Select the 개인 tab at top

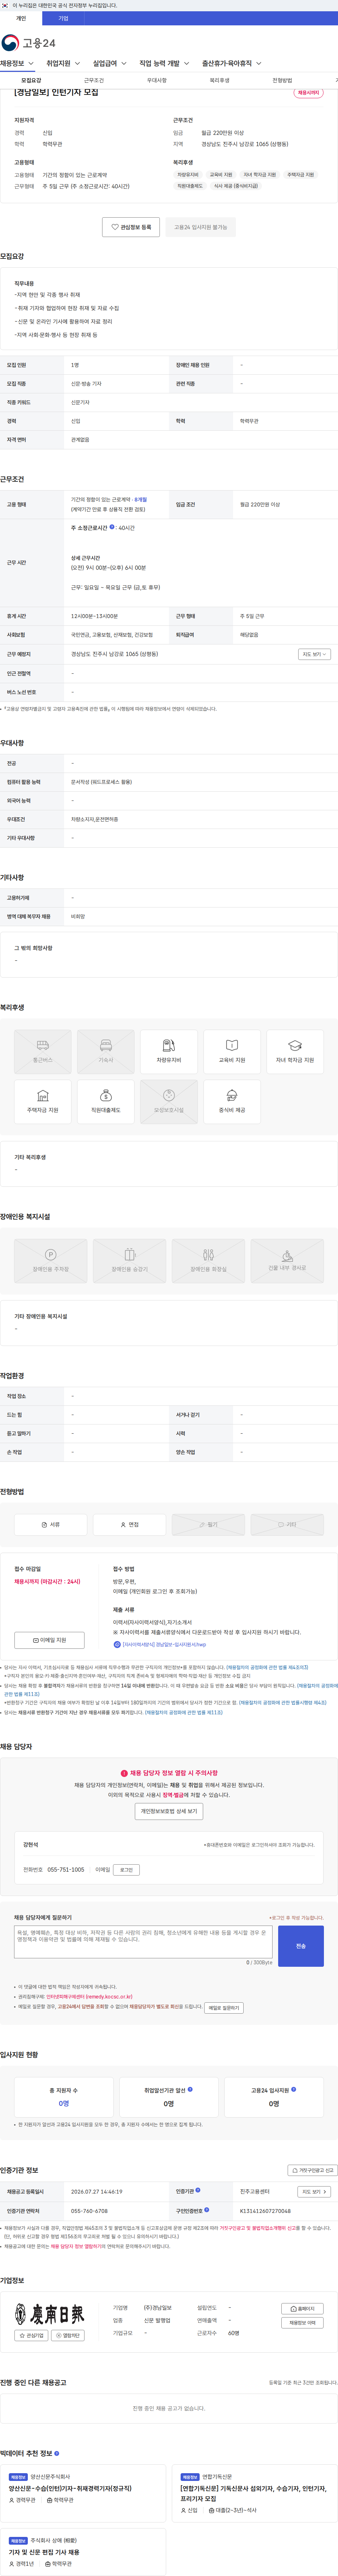pos(21,18)
